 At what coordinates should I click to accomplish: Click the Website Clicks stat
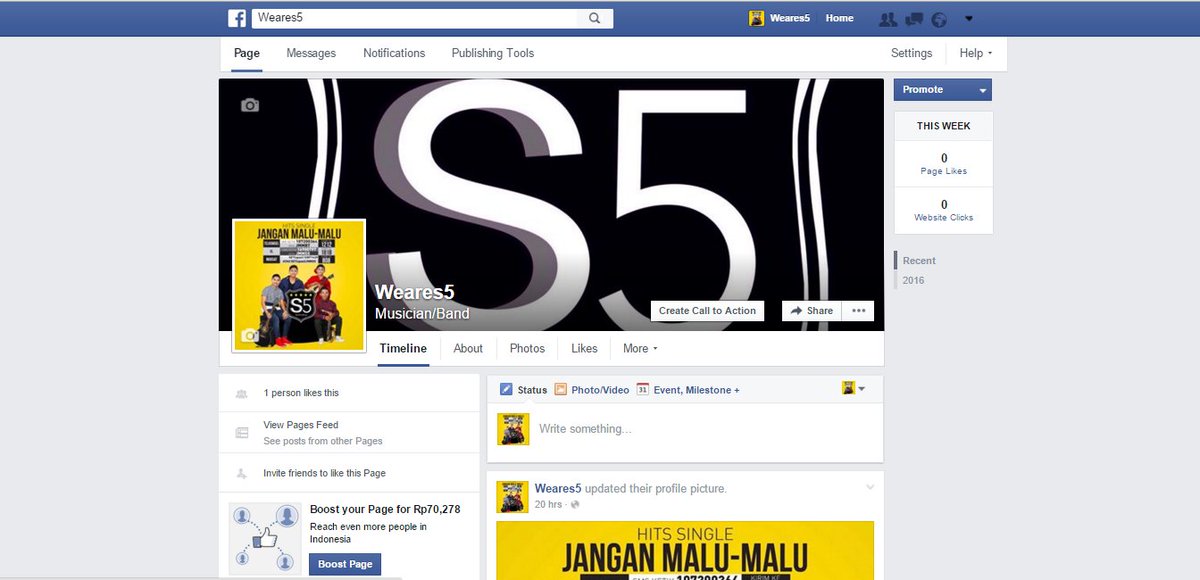tap(943, 210)
